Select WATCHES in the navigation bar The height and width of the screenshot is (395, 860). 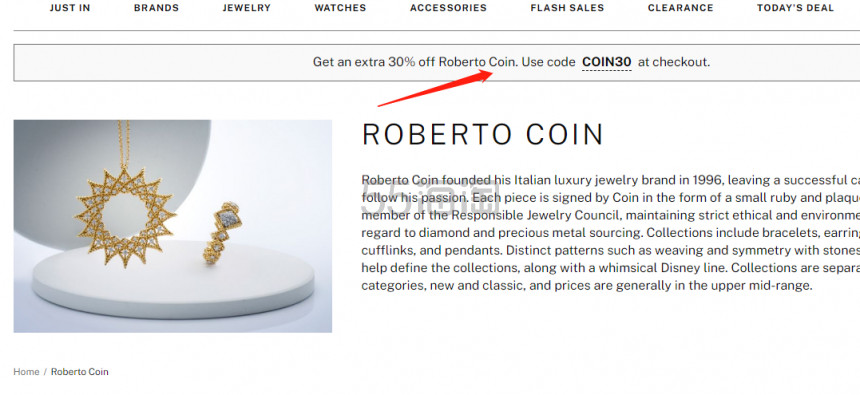(340, 8)
